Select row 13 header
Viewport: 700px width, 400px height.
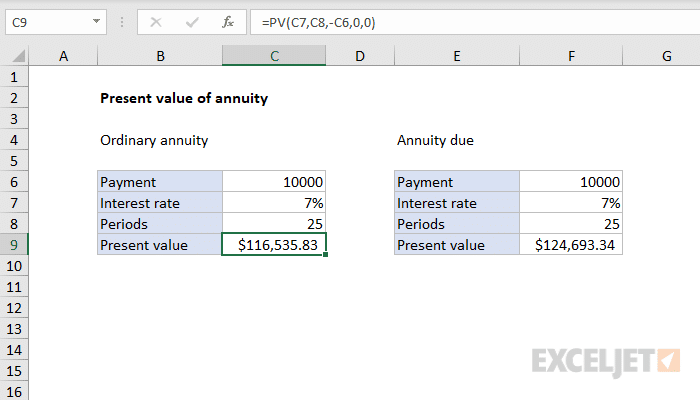coord(14,329)
